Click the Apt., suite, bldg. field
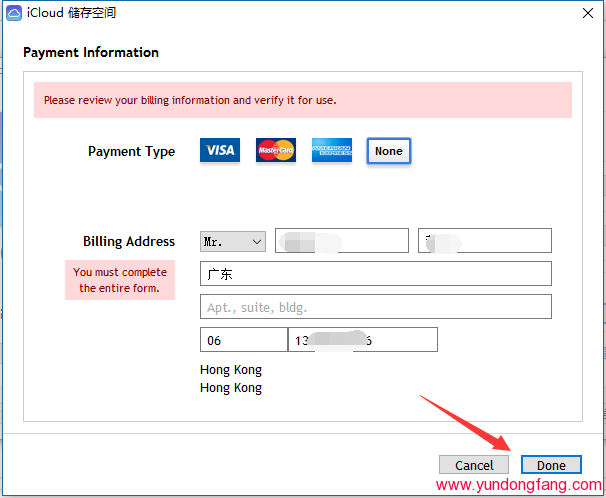Image resolution: width=606 pixels, height=498 pixels. pyautogui.click(x=376, y=307)
